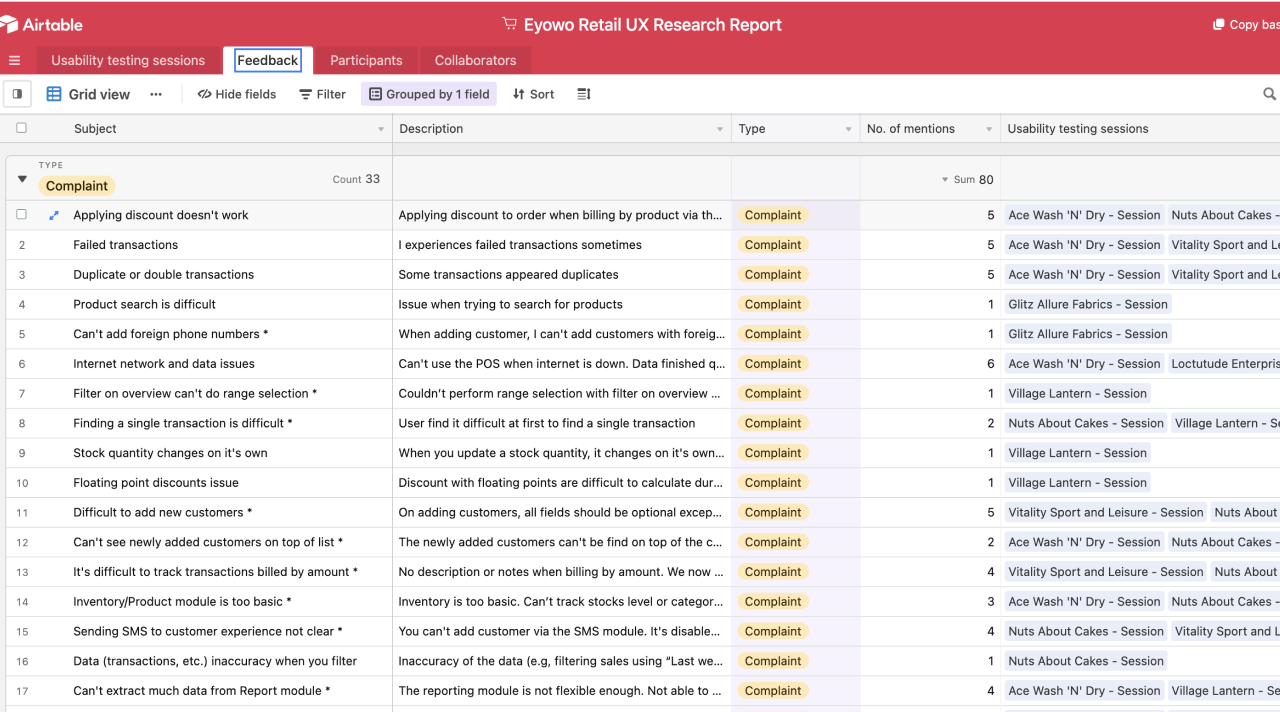Click the Hide fields button
This screenshot has height=712, width=1280.
237,94
